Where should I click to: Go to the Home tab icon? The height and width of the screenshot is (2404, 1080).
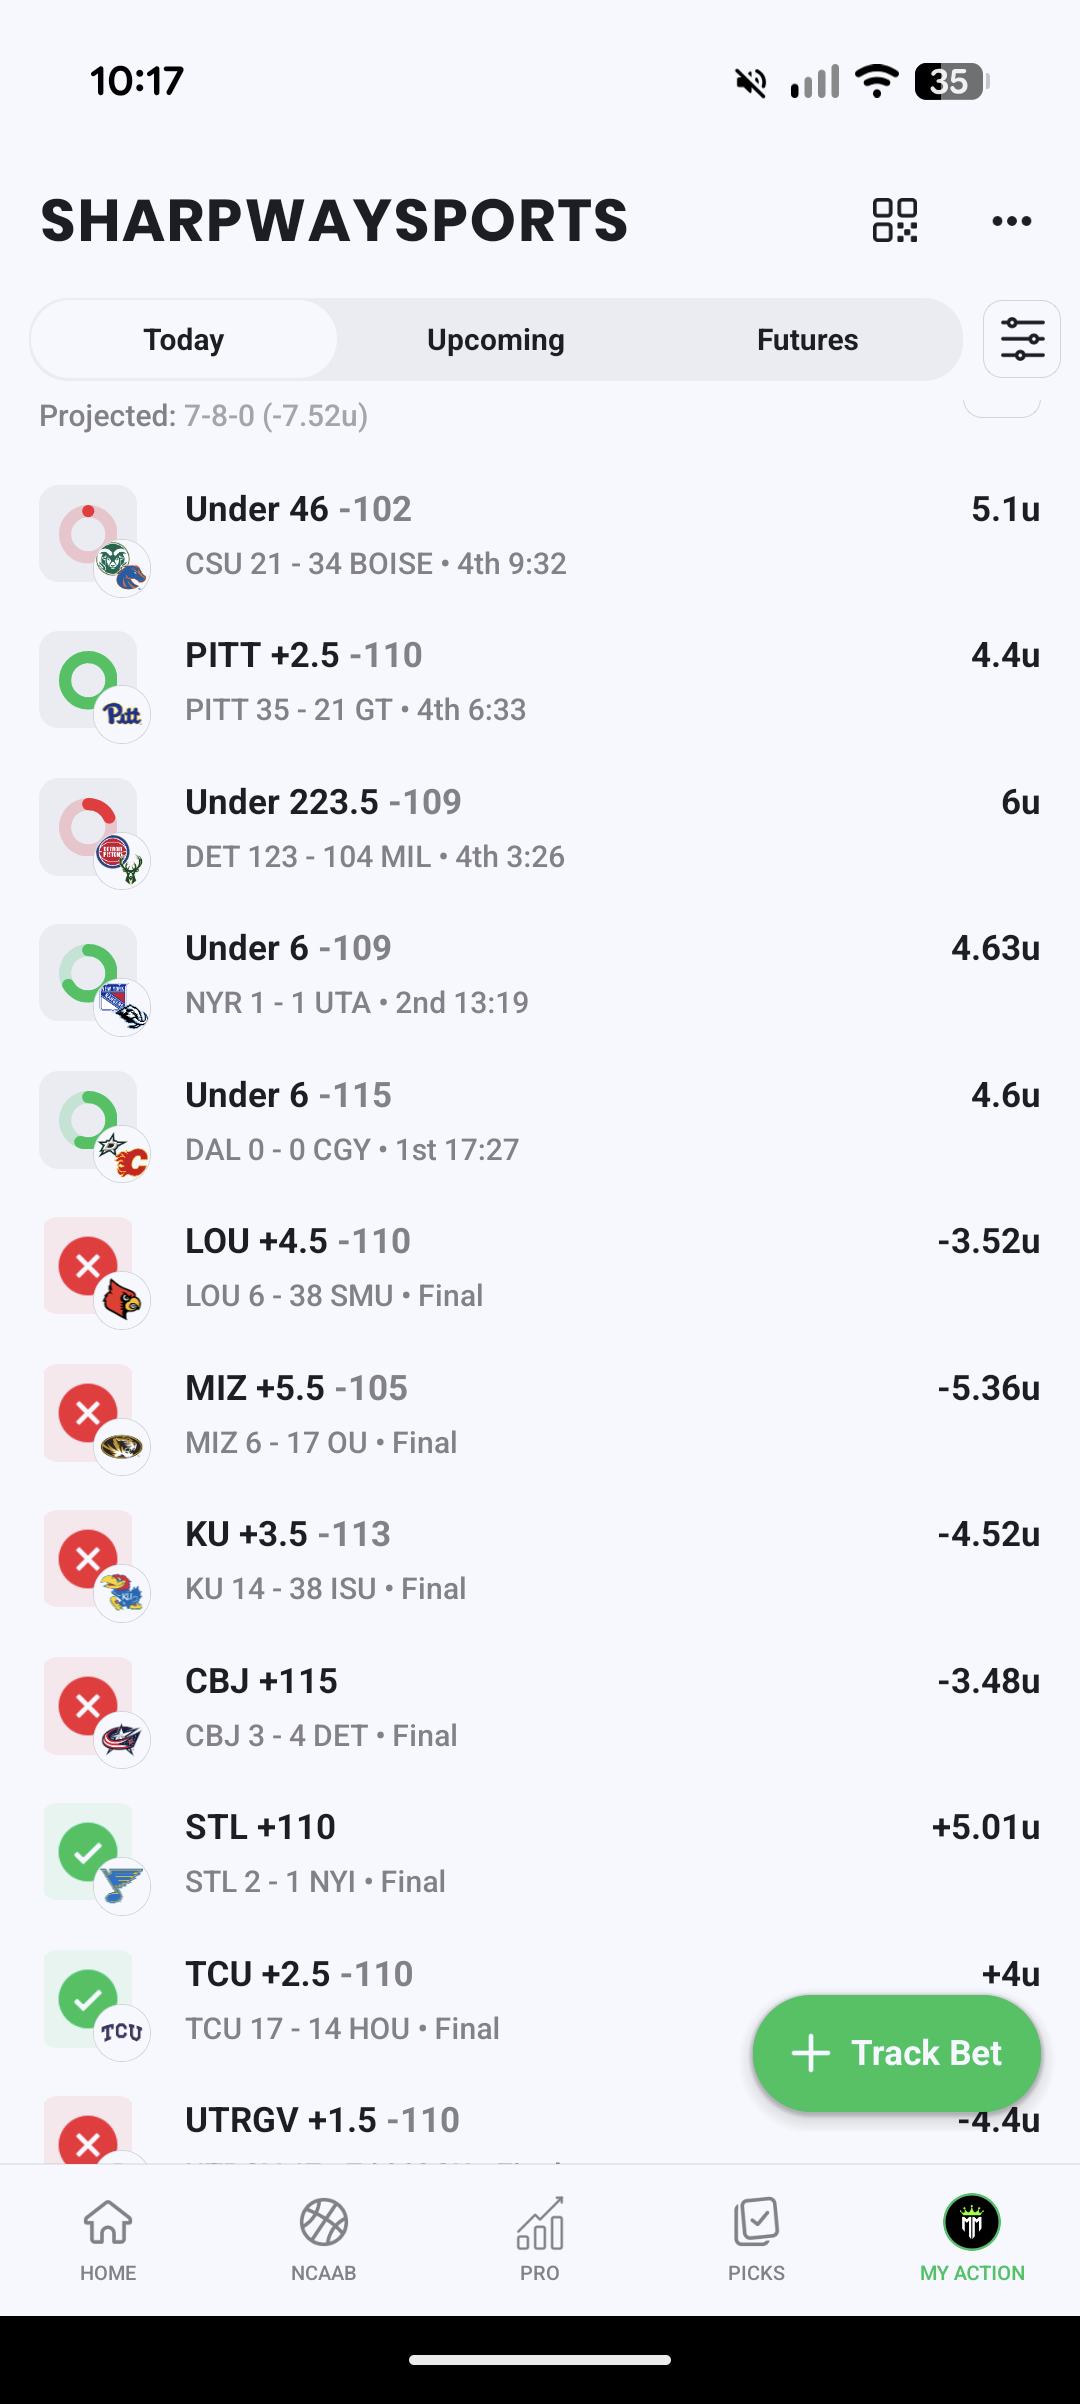point(108,2222)
